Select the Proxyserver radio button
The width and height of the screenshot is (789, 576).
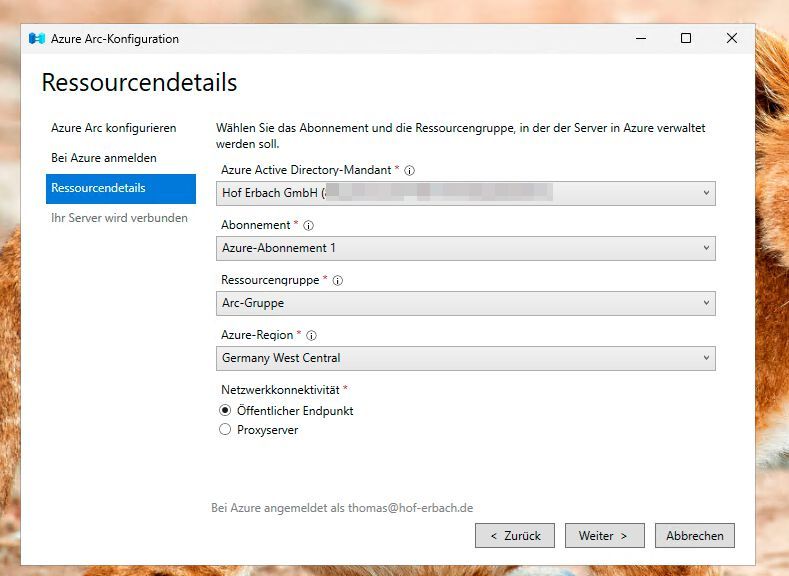point(225,430)
